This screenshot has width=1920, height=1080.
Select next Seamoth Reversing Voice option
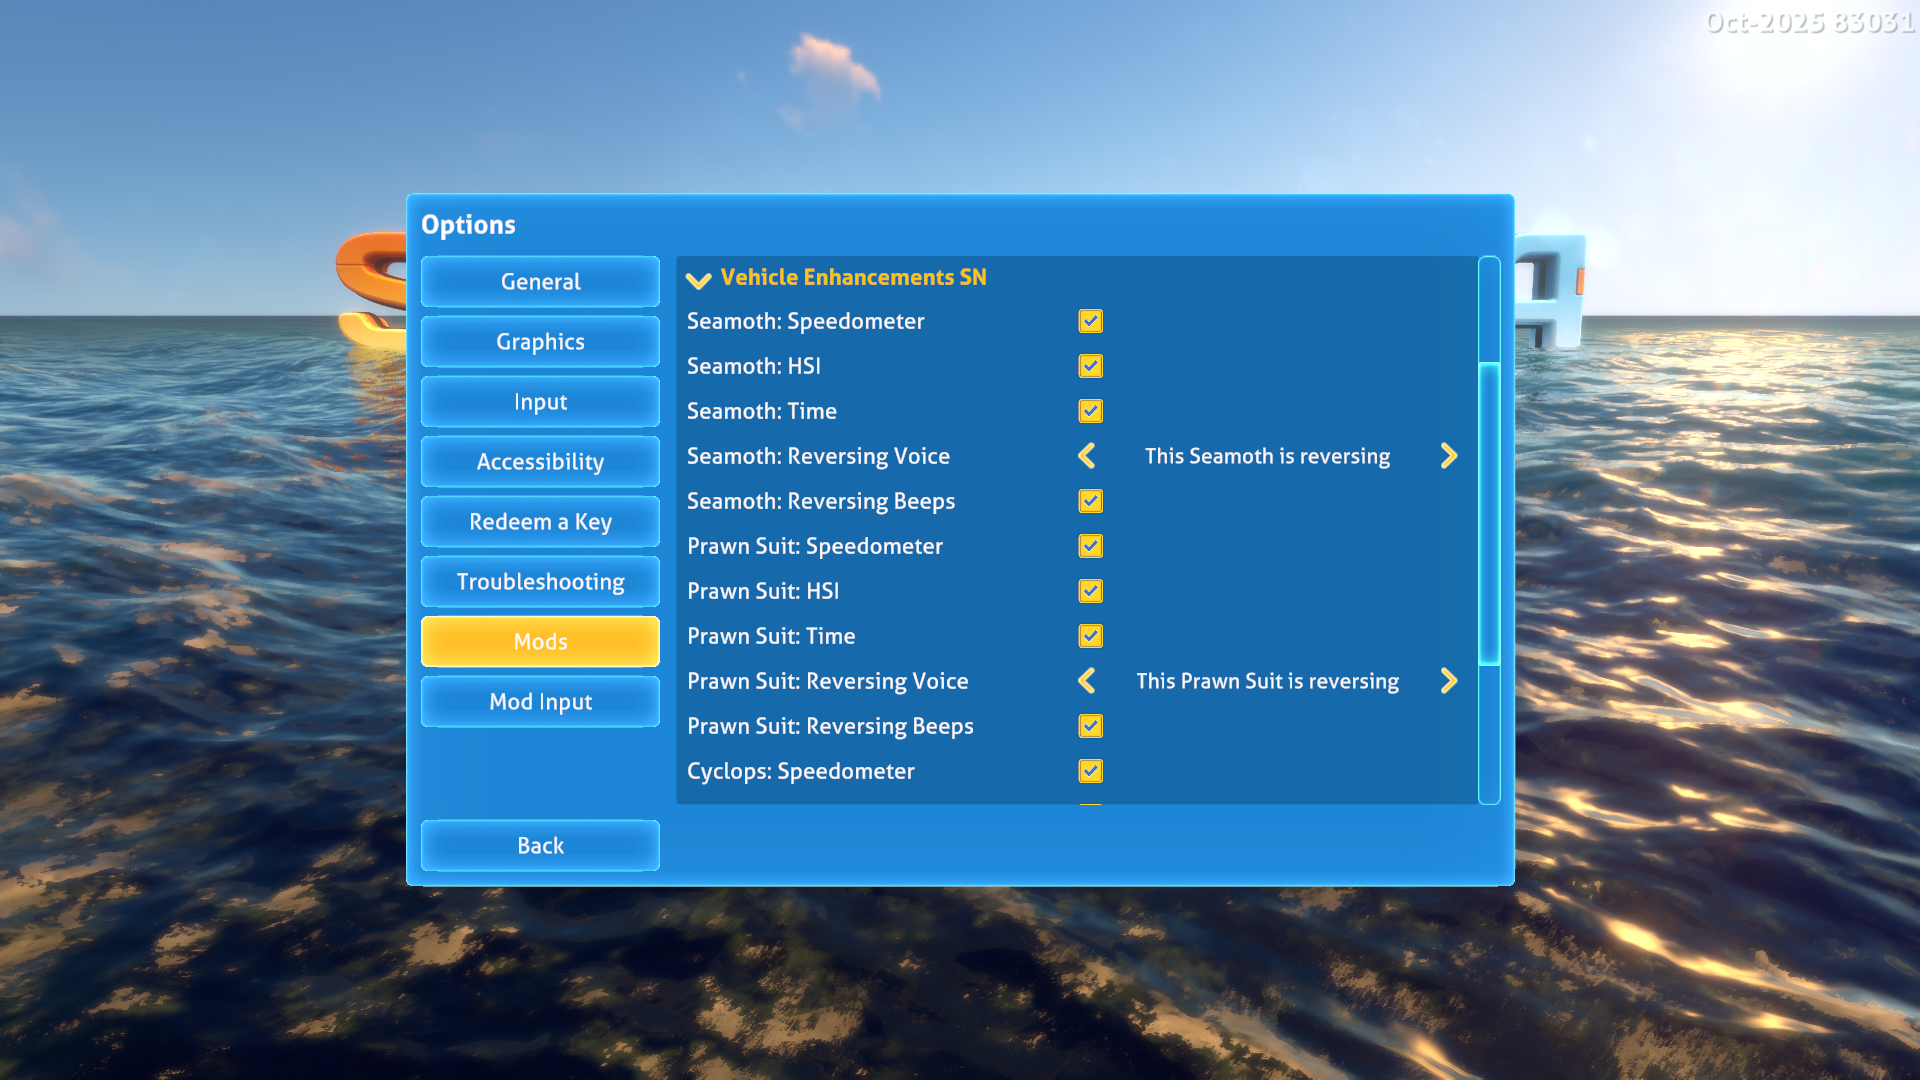coord(1448,456)
